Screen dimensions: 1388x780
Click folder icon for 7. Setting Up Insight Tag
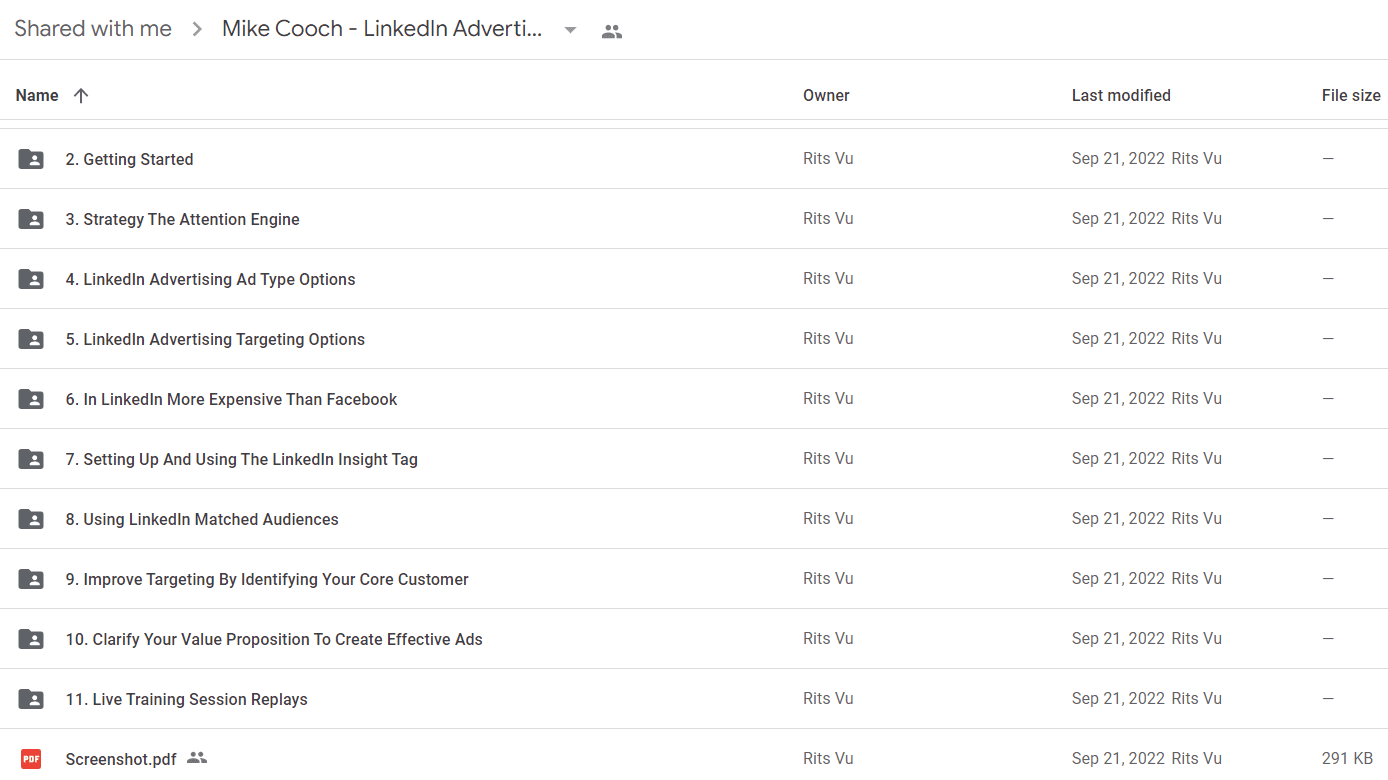point(31,459)
